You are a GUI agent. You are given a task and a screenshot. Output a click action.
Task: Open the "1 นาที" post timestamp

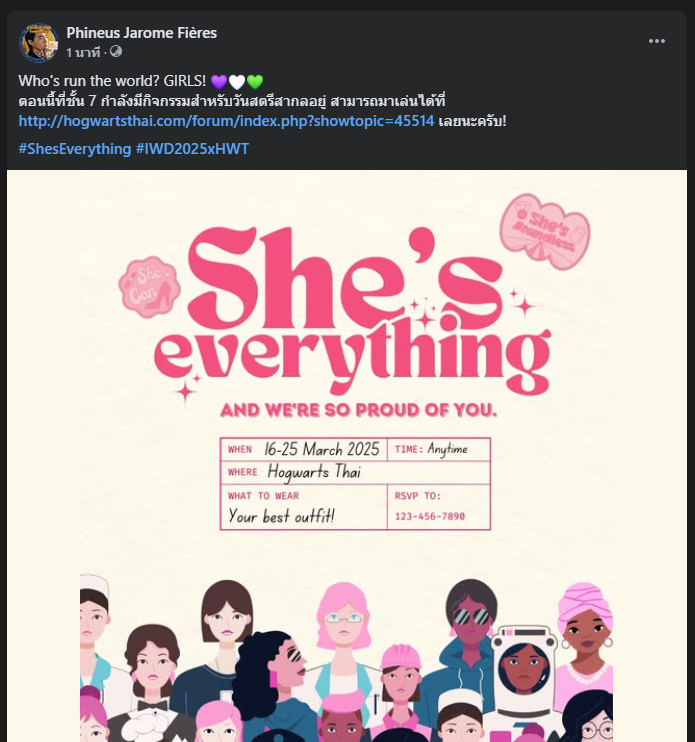[85, 51]
